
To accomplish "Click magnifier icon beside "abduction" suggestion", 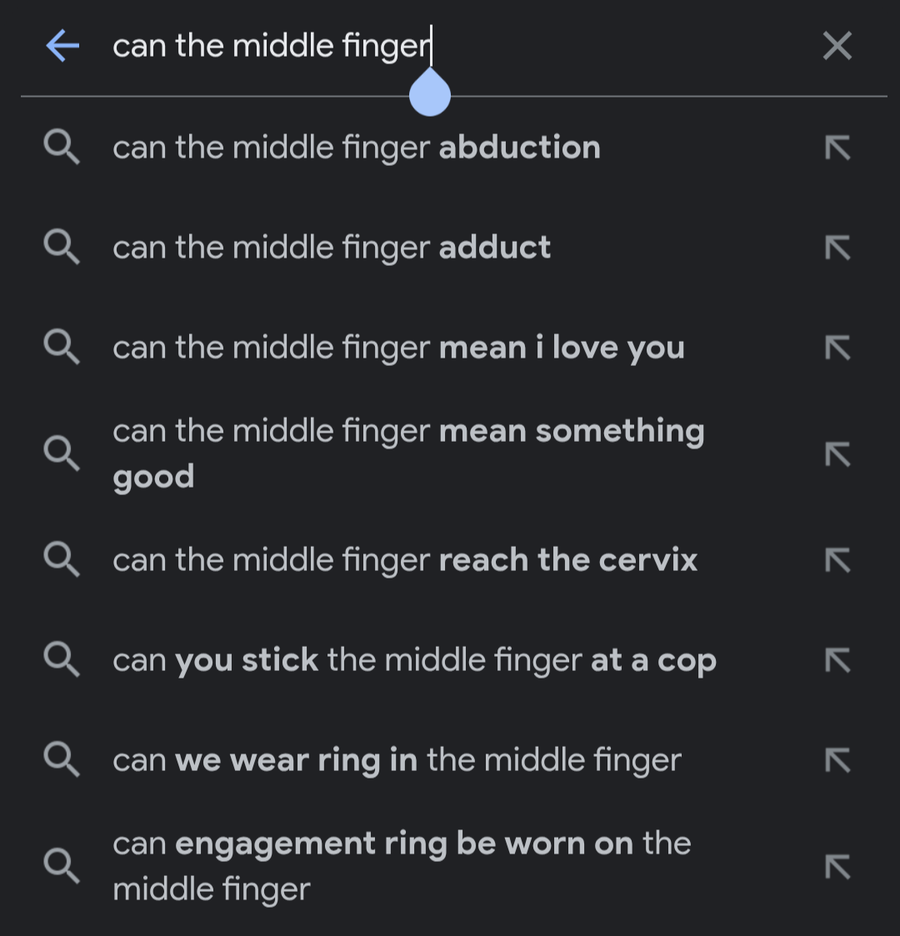I will coord(62,148).
